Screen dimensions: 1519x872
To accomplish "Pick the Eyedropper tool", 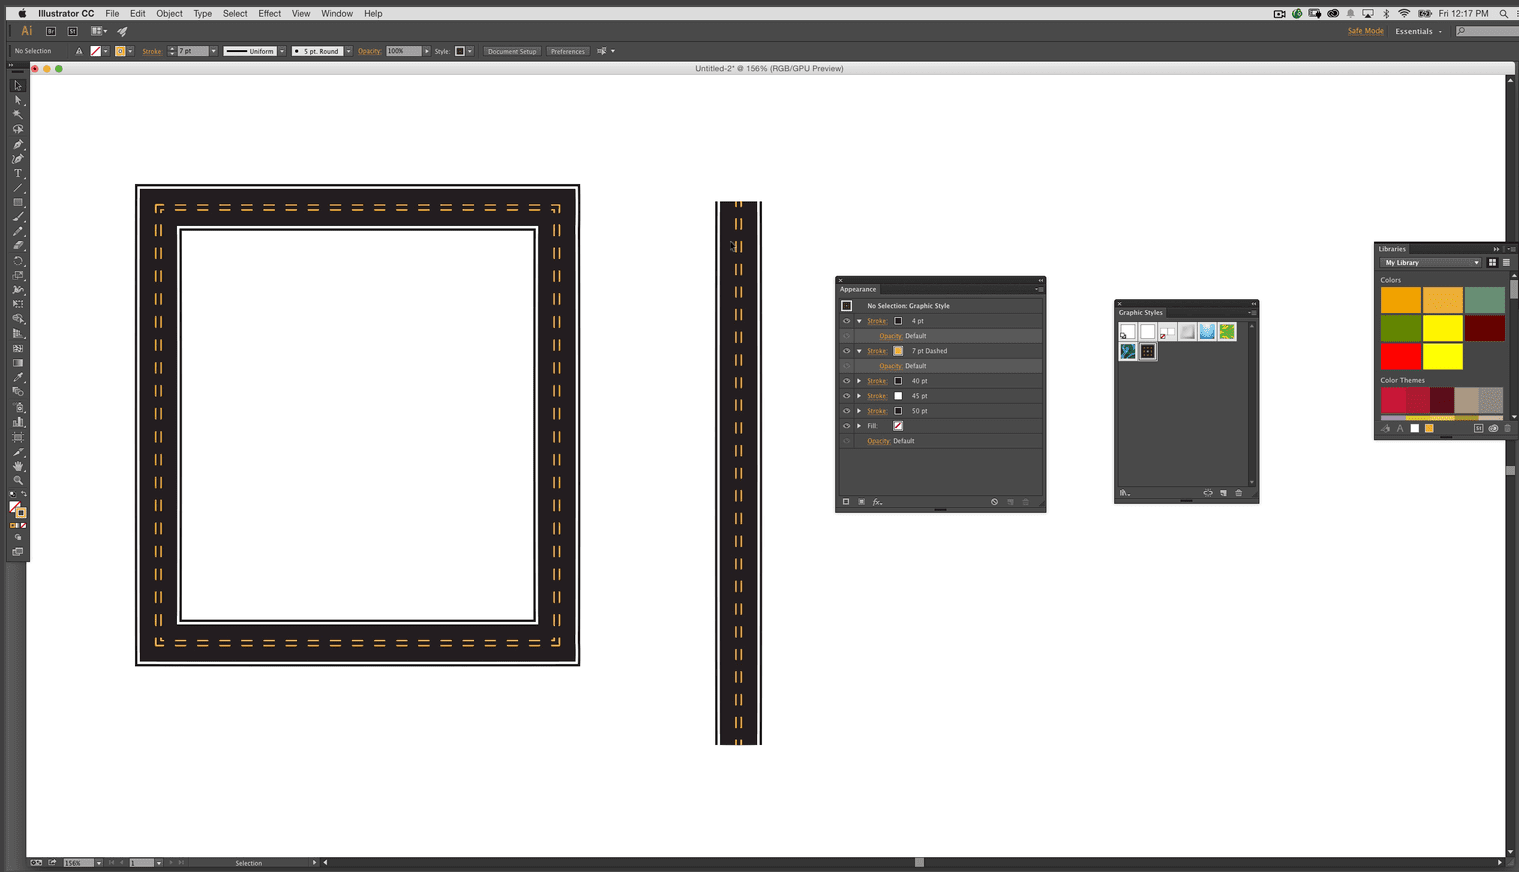I will pyautogui.click(x=17, y=377).
